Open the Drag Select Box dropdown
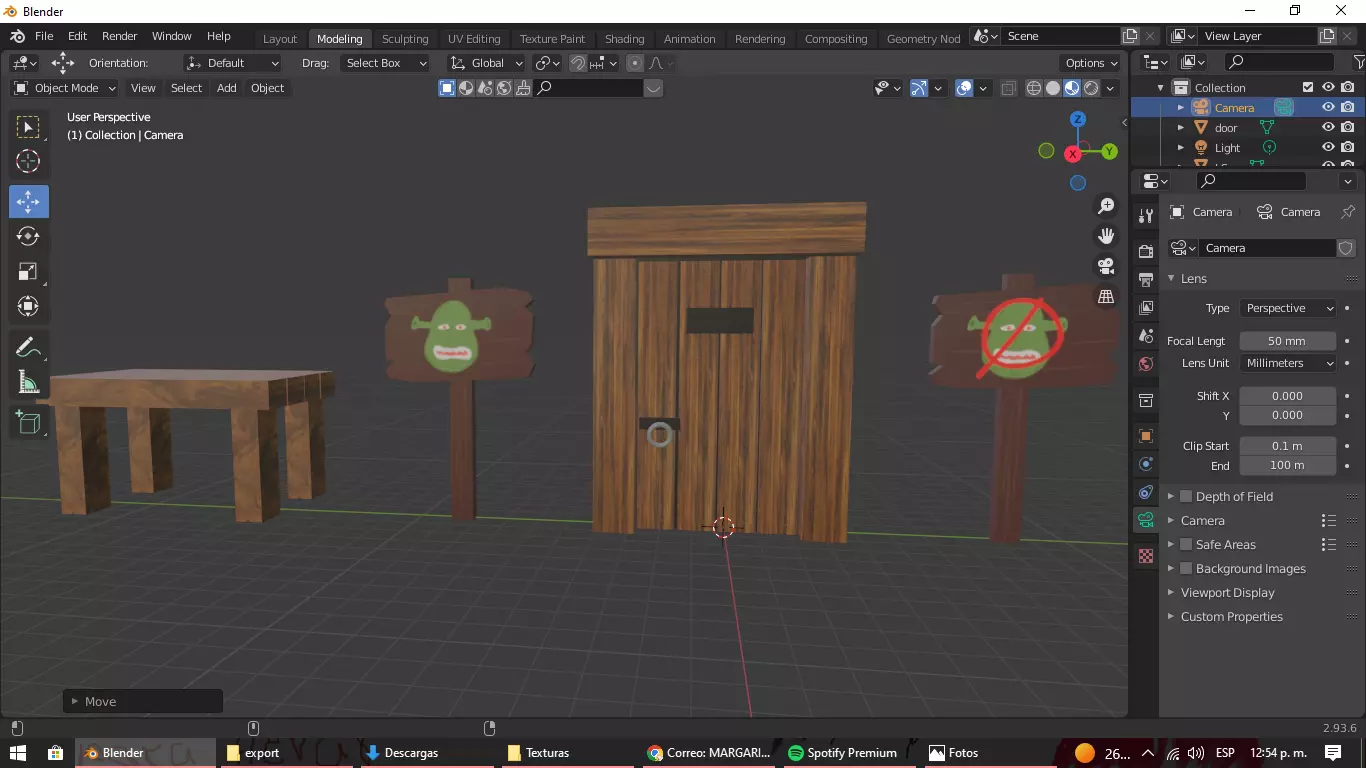The height and width of the screenshot is (768, 1366). click(x=384, y=63)
